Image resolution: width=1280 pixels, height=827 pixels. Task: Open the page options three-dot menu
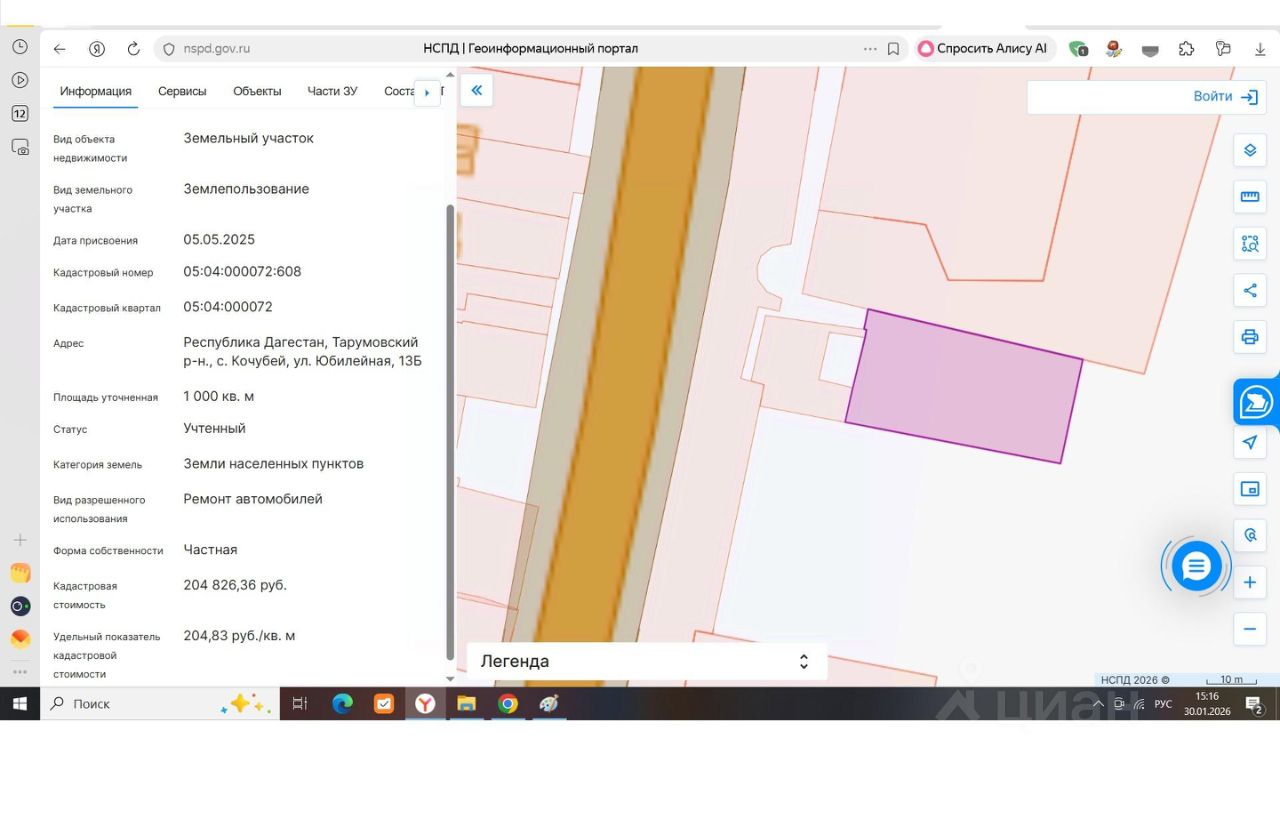tap(870, 48)
